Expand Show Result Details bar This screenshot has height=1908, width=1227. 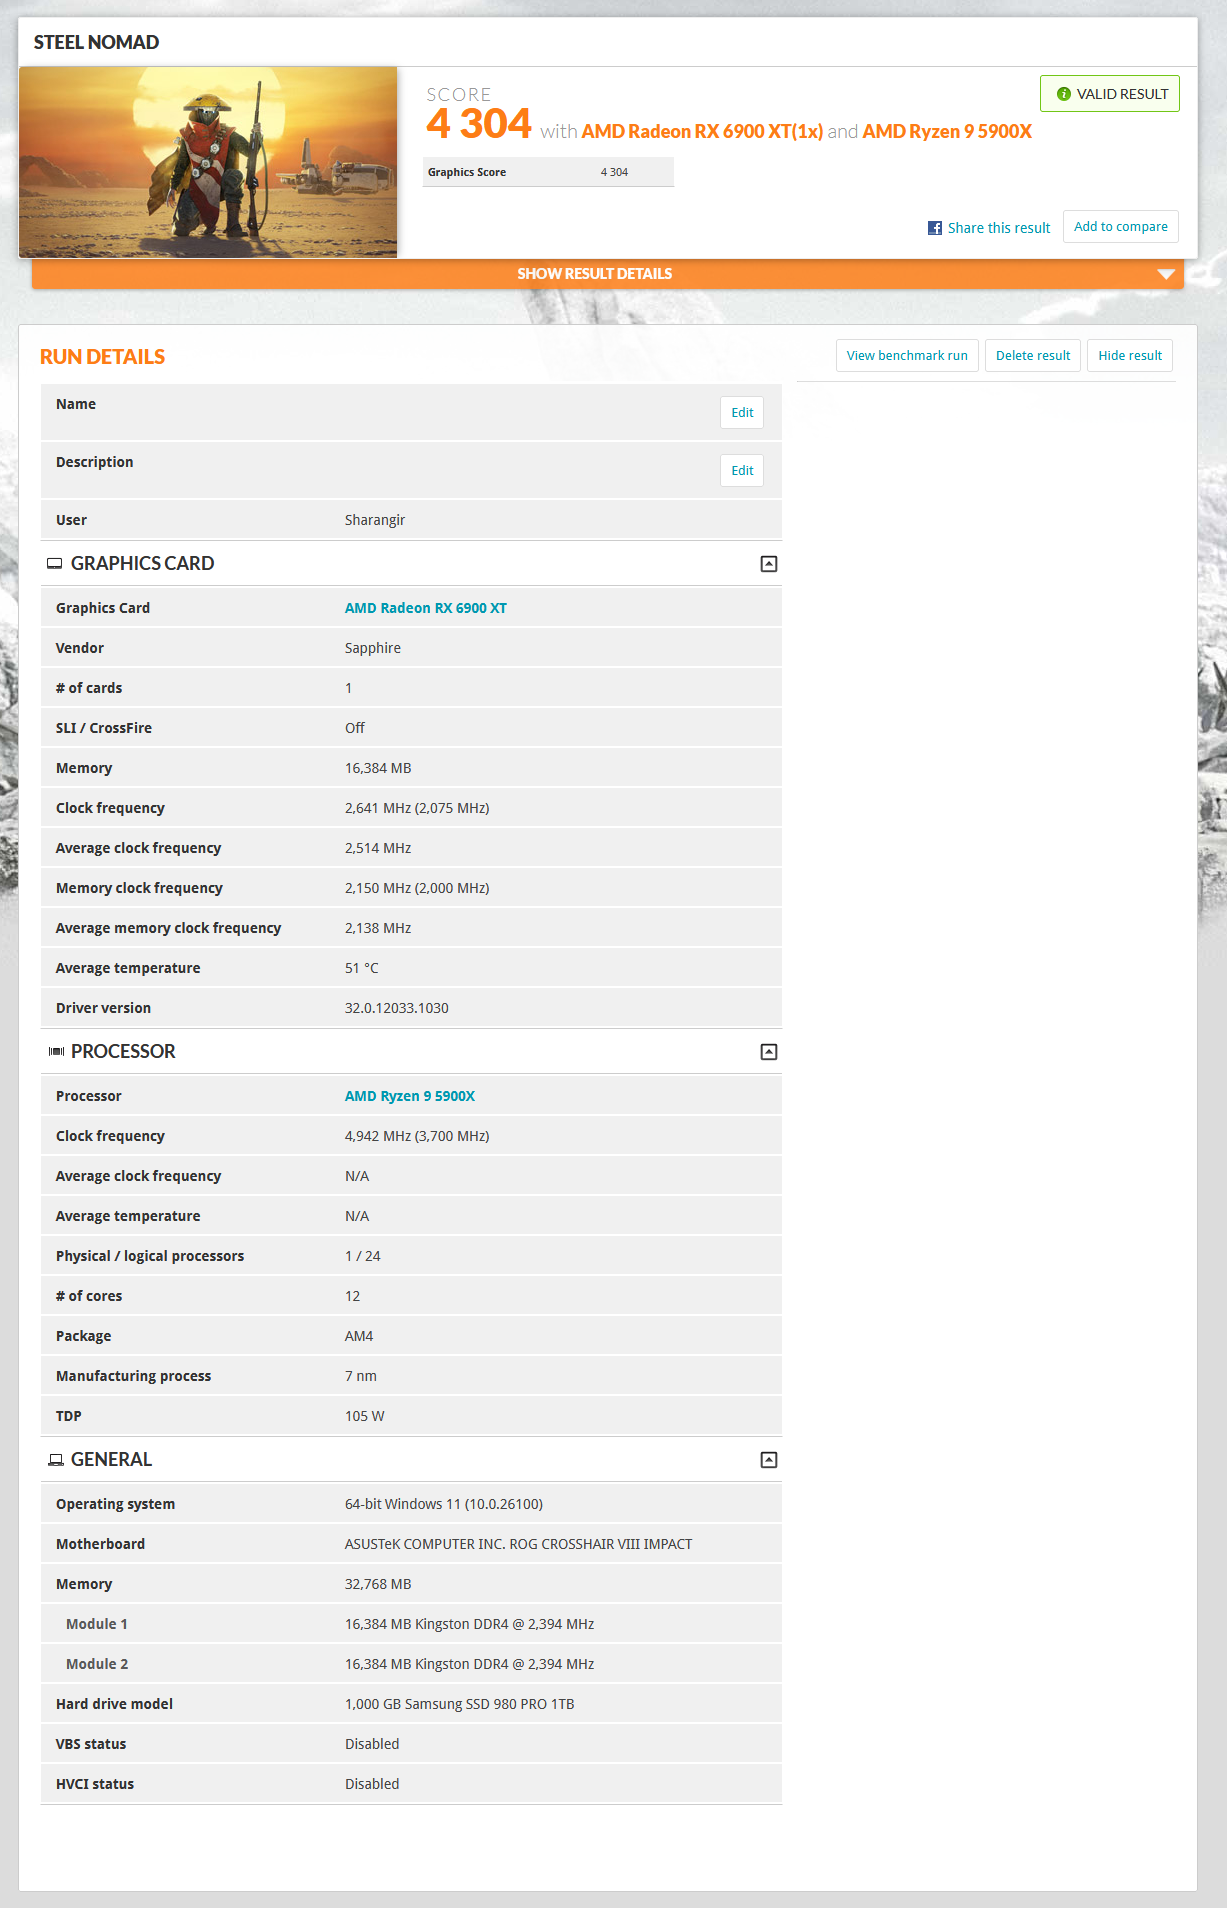click(x=607, y=274)
